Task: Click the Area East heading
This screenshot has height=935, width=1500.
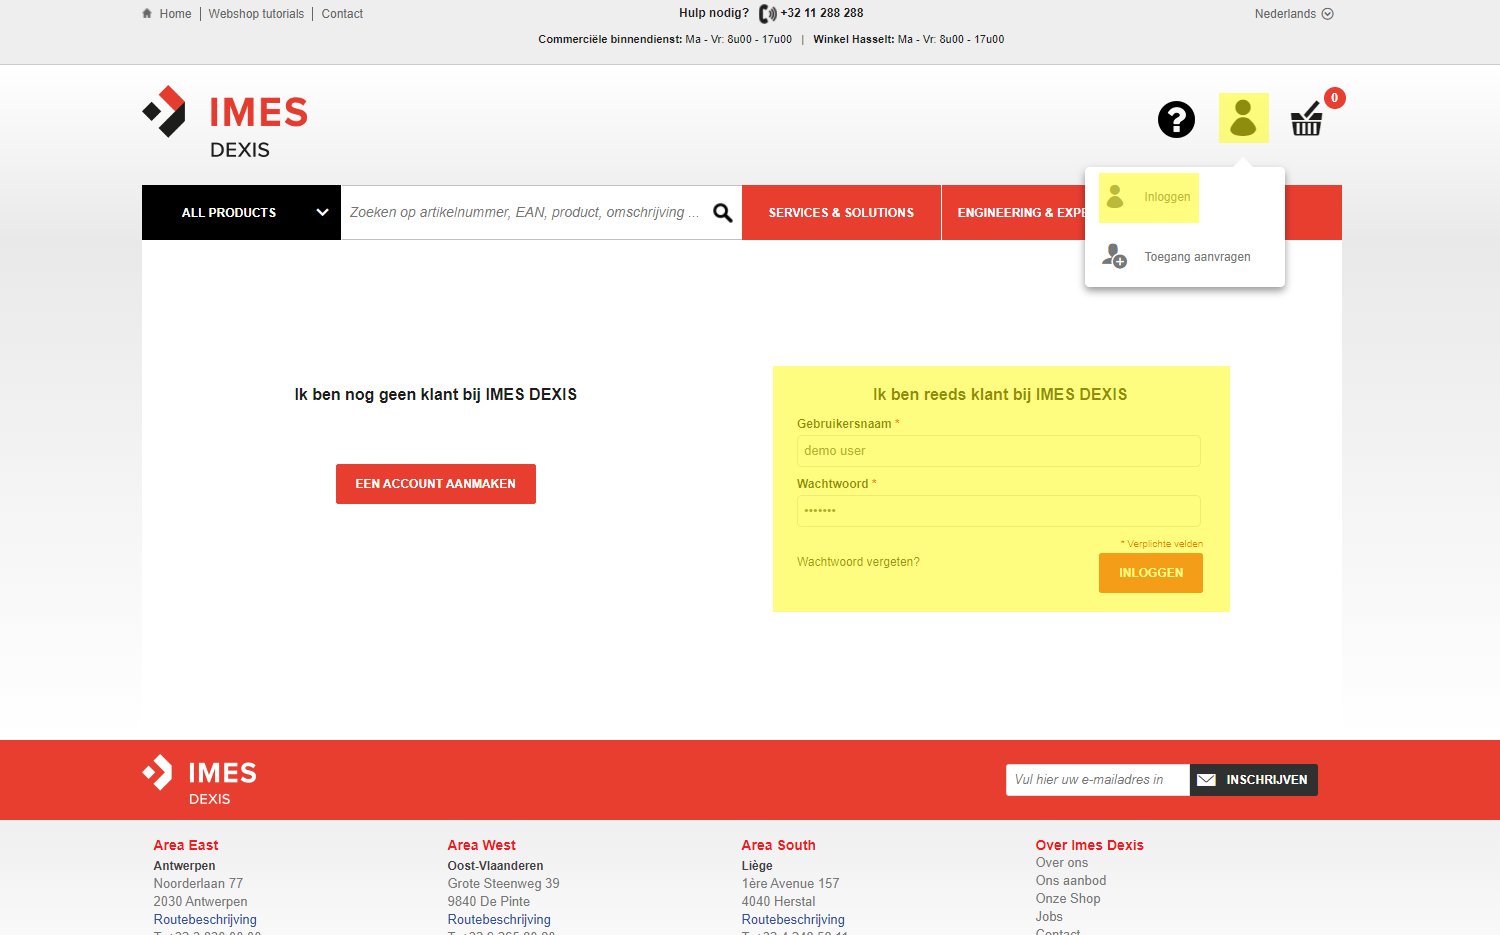Action: [186, 845]
